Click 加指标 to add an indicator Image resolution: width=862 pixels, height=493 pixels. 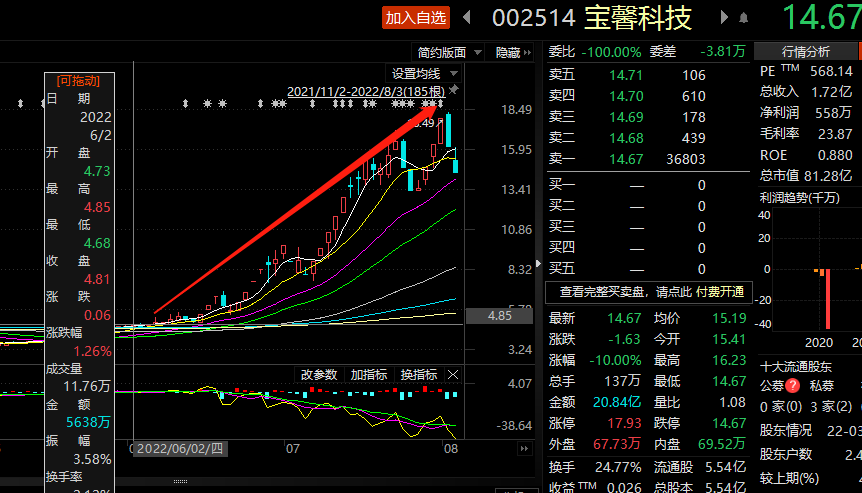coord(369,375)
